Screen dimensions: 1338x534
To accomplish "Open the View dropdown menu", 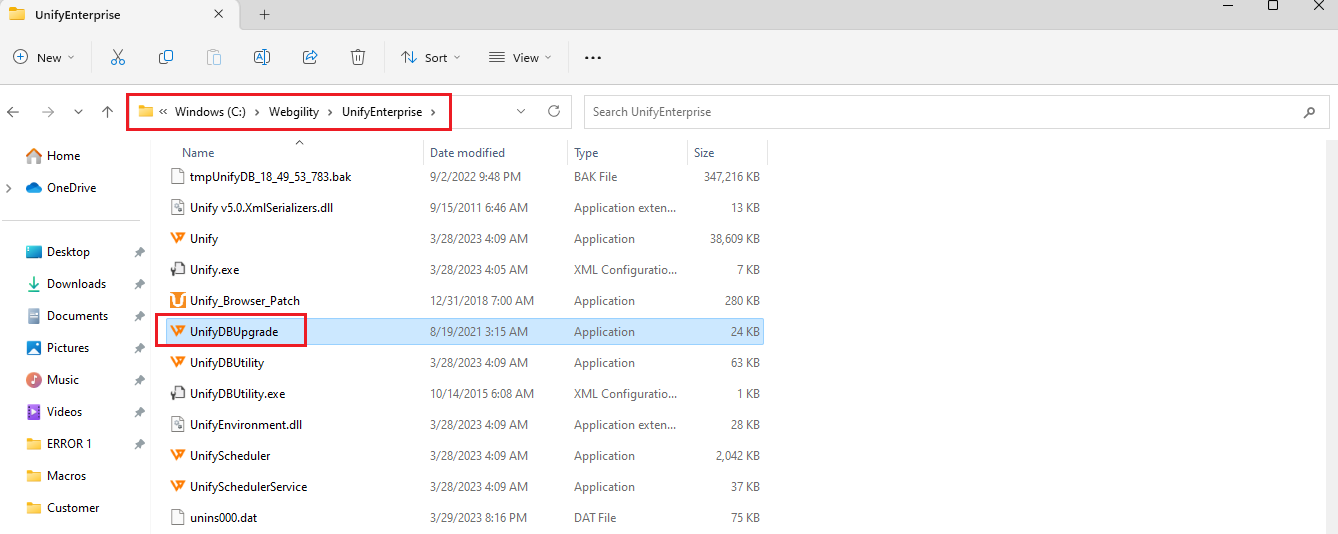I will (521, 57).
